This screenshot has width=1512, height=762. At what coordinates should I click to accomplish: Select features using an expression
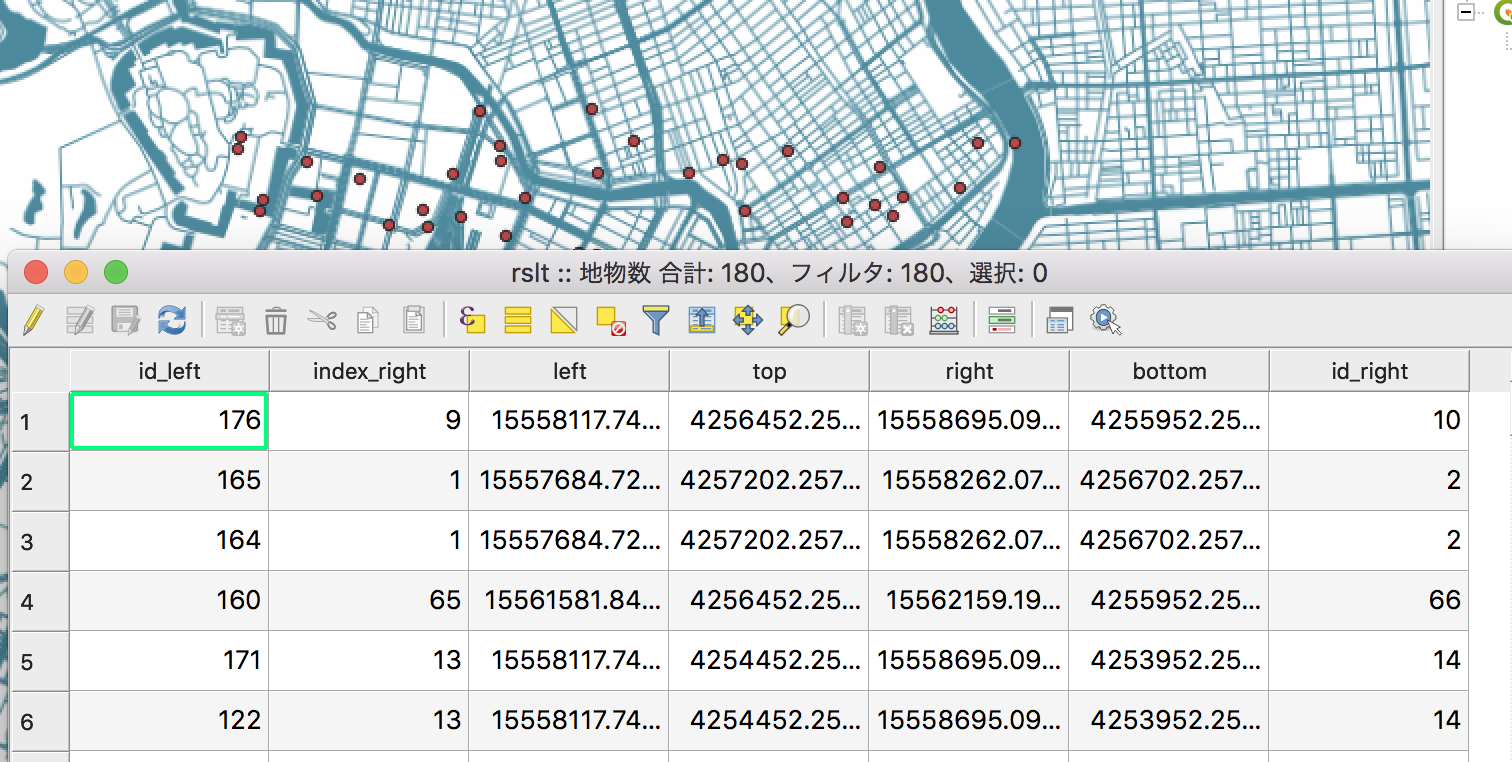(x=470, y=320)
